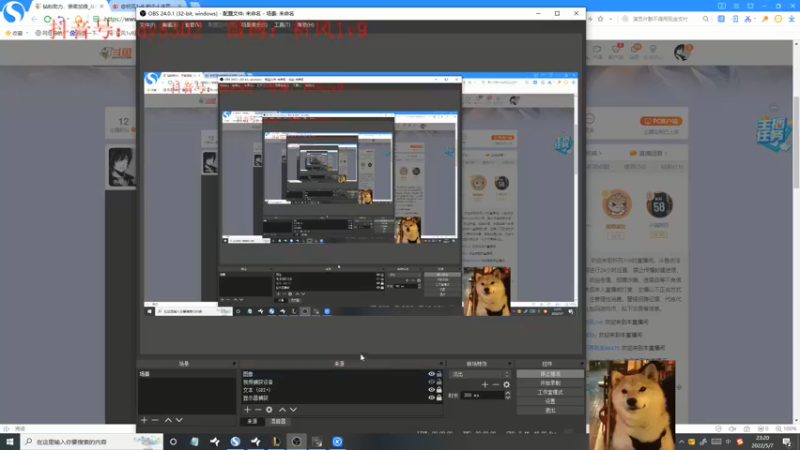Click the browser back arrow
This screenshot has width=800, height=450.
[x=34, y=19]
